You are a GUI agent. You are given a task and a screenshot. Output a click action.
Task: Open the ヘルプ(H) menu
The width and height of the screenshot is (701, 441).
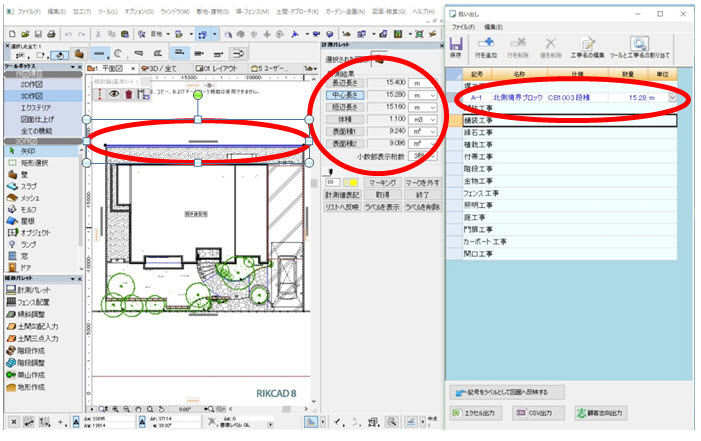pyautogui.click(x=423, y=12)
